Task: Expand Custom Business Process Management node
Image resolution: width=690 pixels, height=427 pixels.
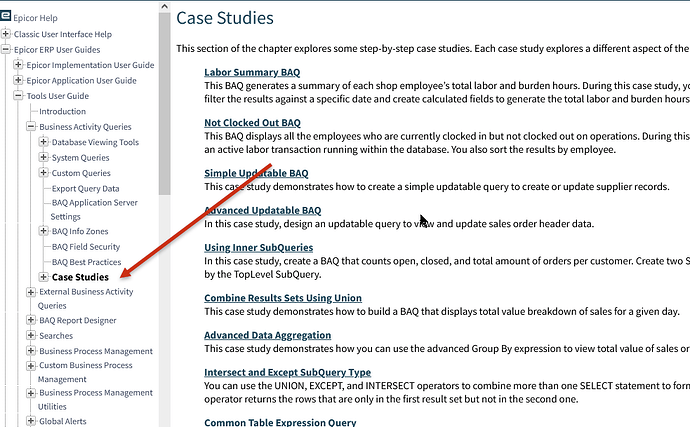Action: 31,365
